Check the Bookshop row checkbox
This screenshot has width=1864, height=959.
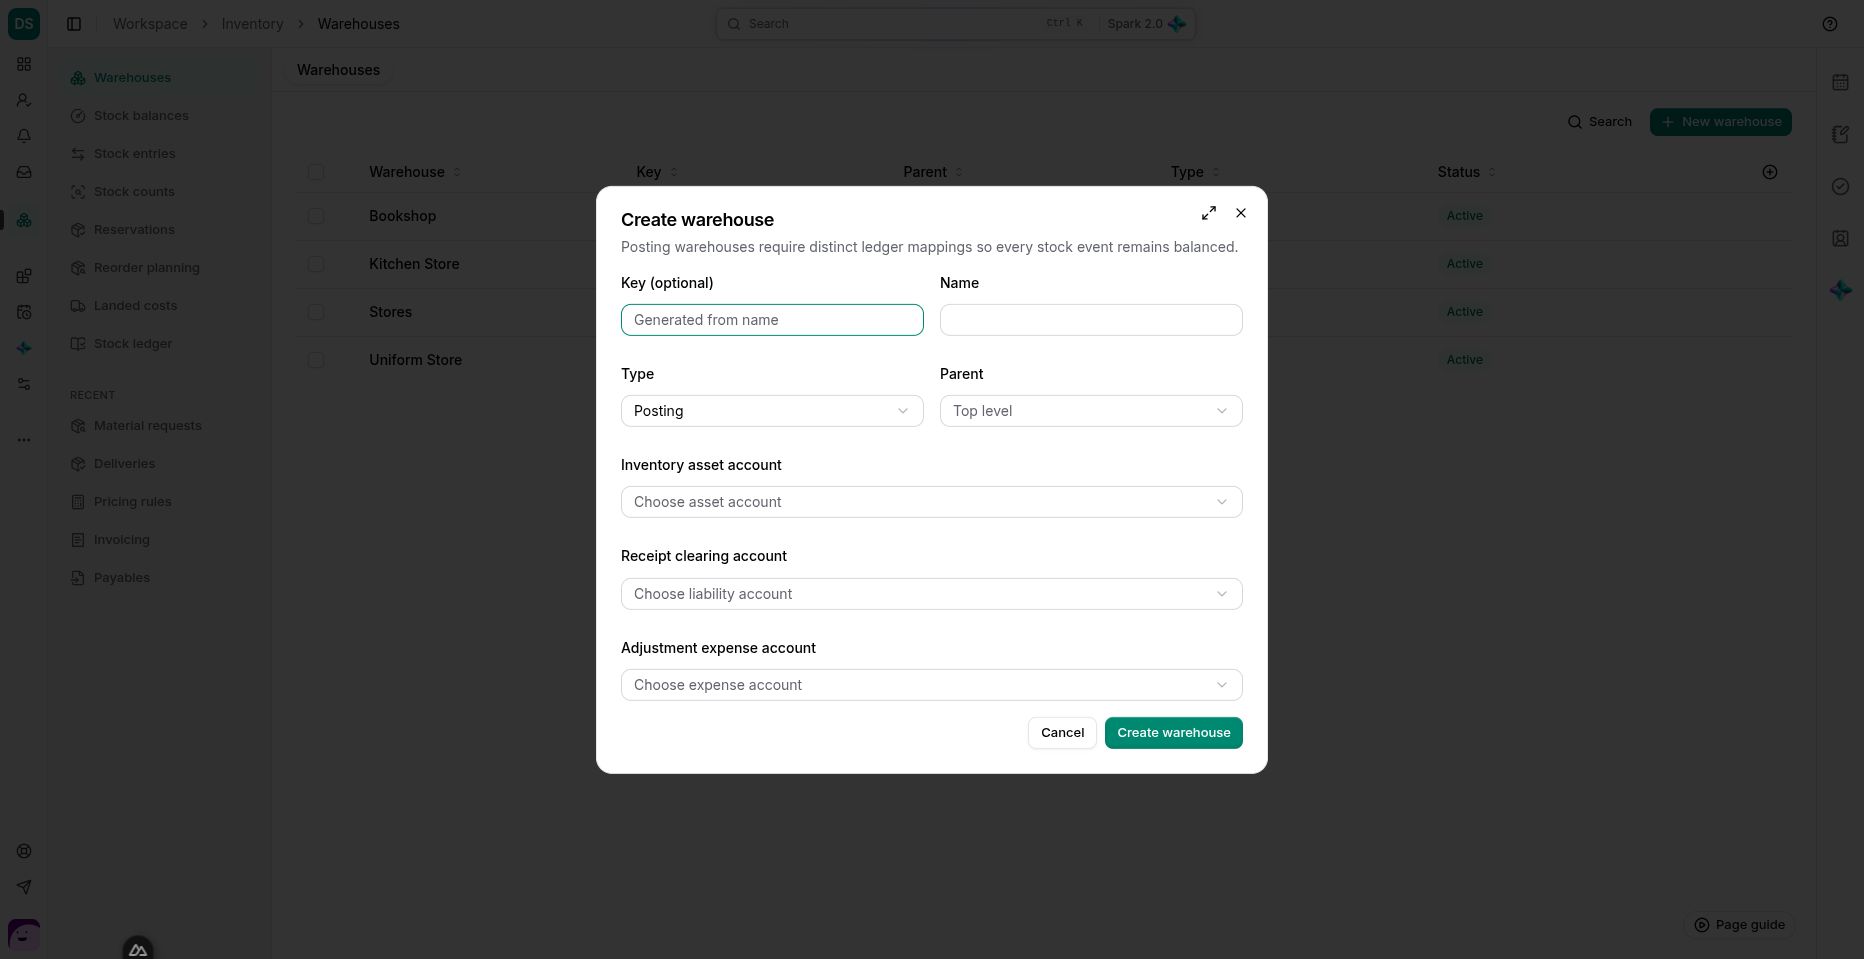[316, 216]
